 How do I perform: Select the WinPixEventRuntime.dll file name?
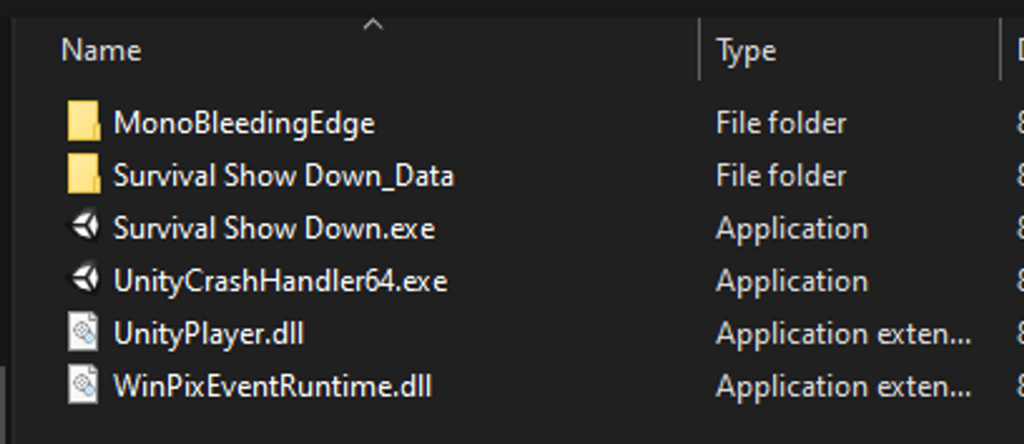coord(272,386)
